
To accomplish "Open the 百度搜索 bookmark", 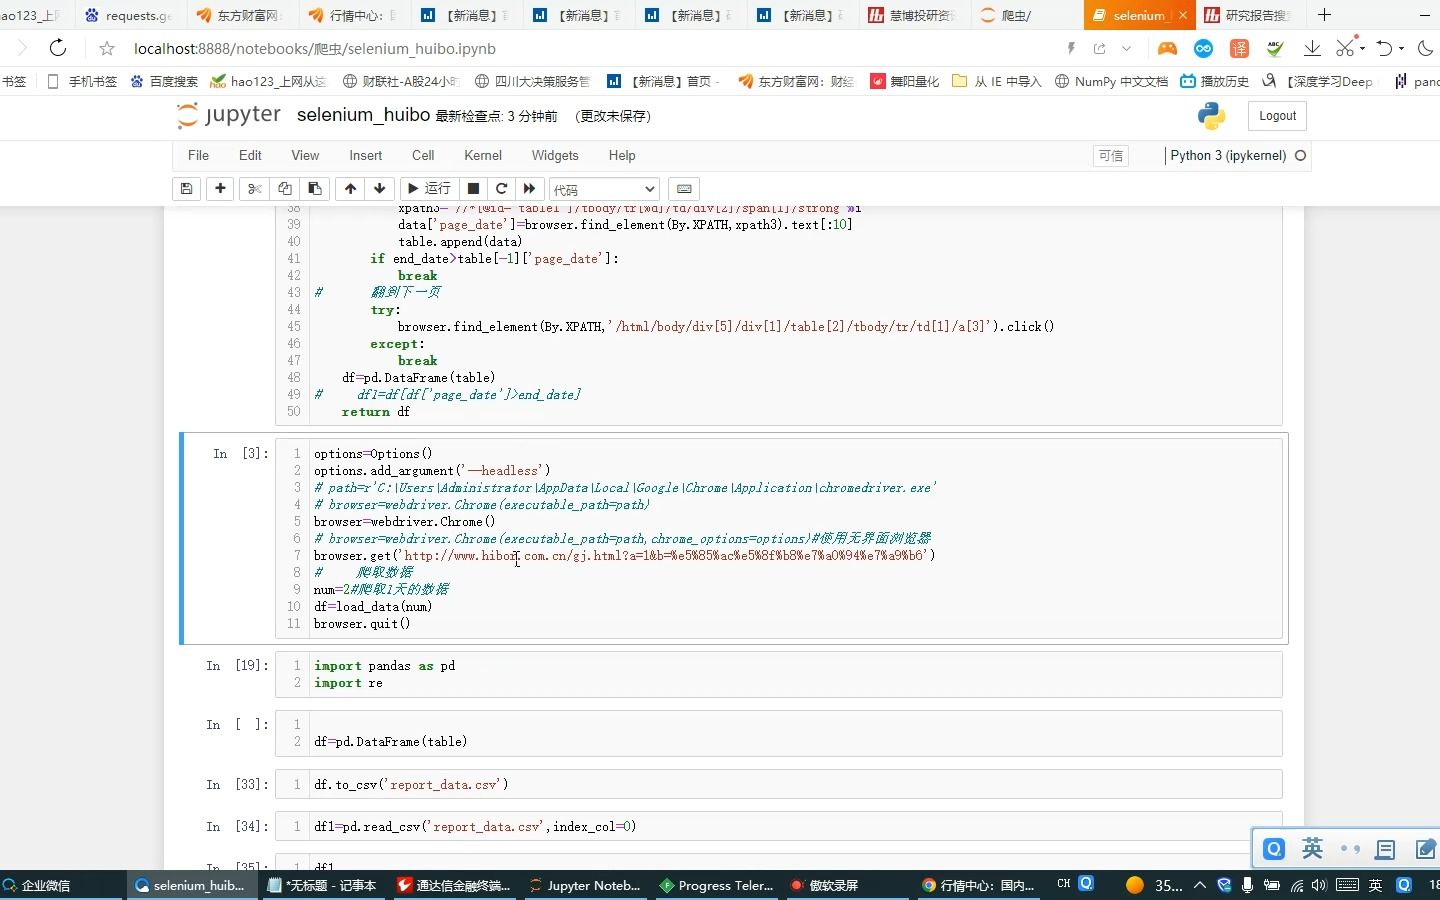I will pos(163,81).
